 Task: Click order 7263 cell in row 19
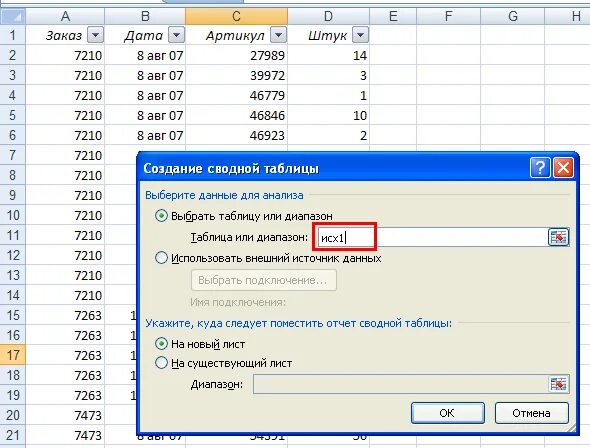(x=65, y=395)
